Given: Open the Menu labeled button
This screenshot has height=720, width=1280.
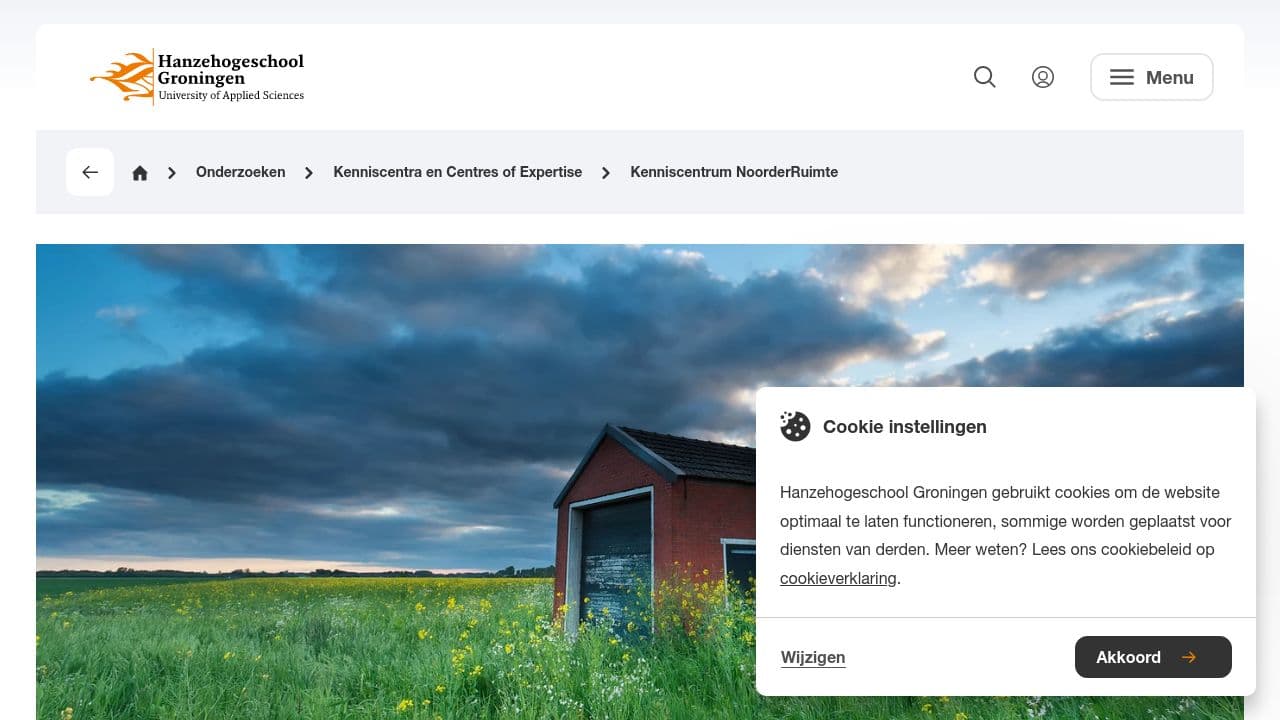Looking at the screenshot, I should (1169, 77).
